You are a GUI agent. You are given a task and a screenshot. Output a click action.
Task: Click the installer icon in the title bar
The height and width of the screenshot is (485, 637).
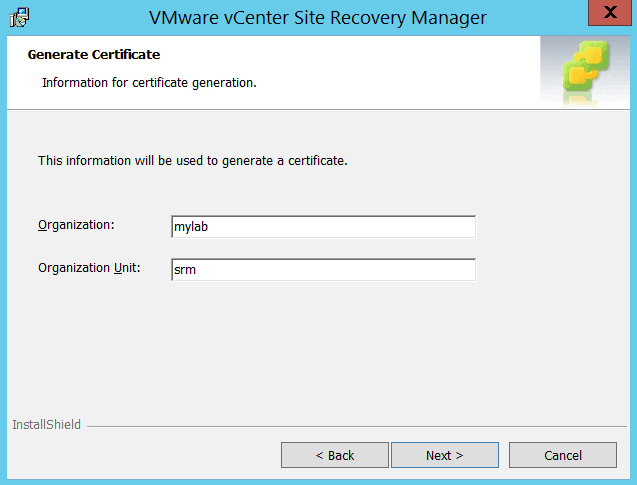[x=19, y=17]
